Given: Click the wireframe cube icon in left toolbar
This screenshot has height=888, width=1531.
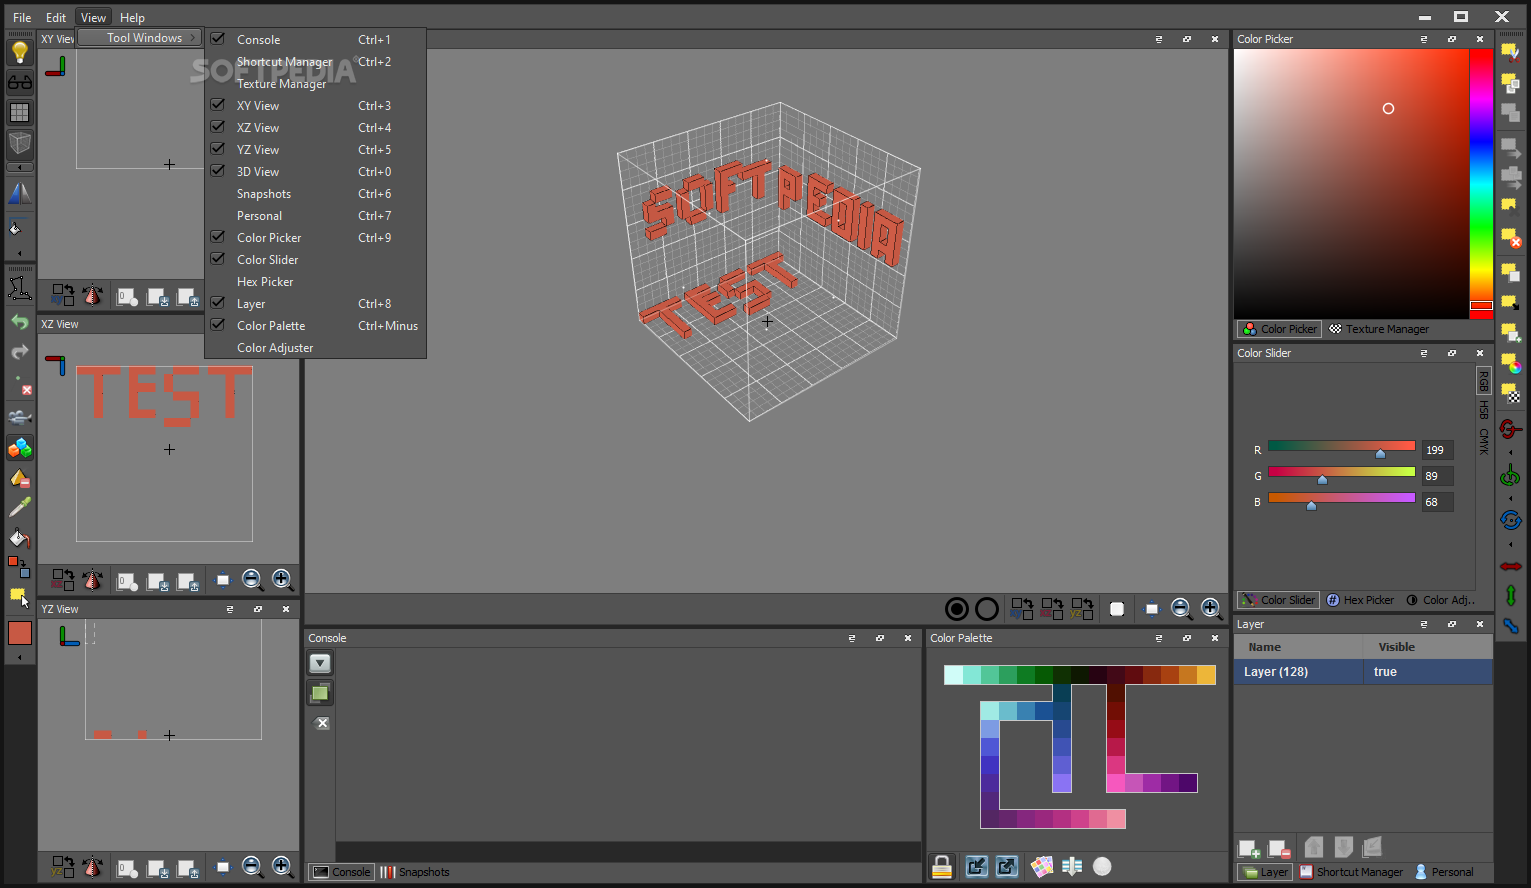Looking at the screenshot, I should [20, 143].
